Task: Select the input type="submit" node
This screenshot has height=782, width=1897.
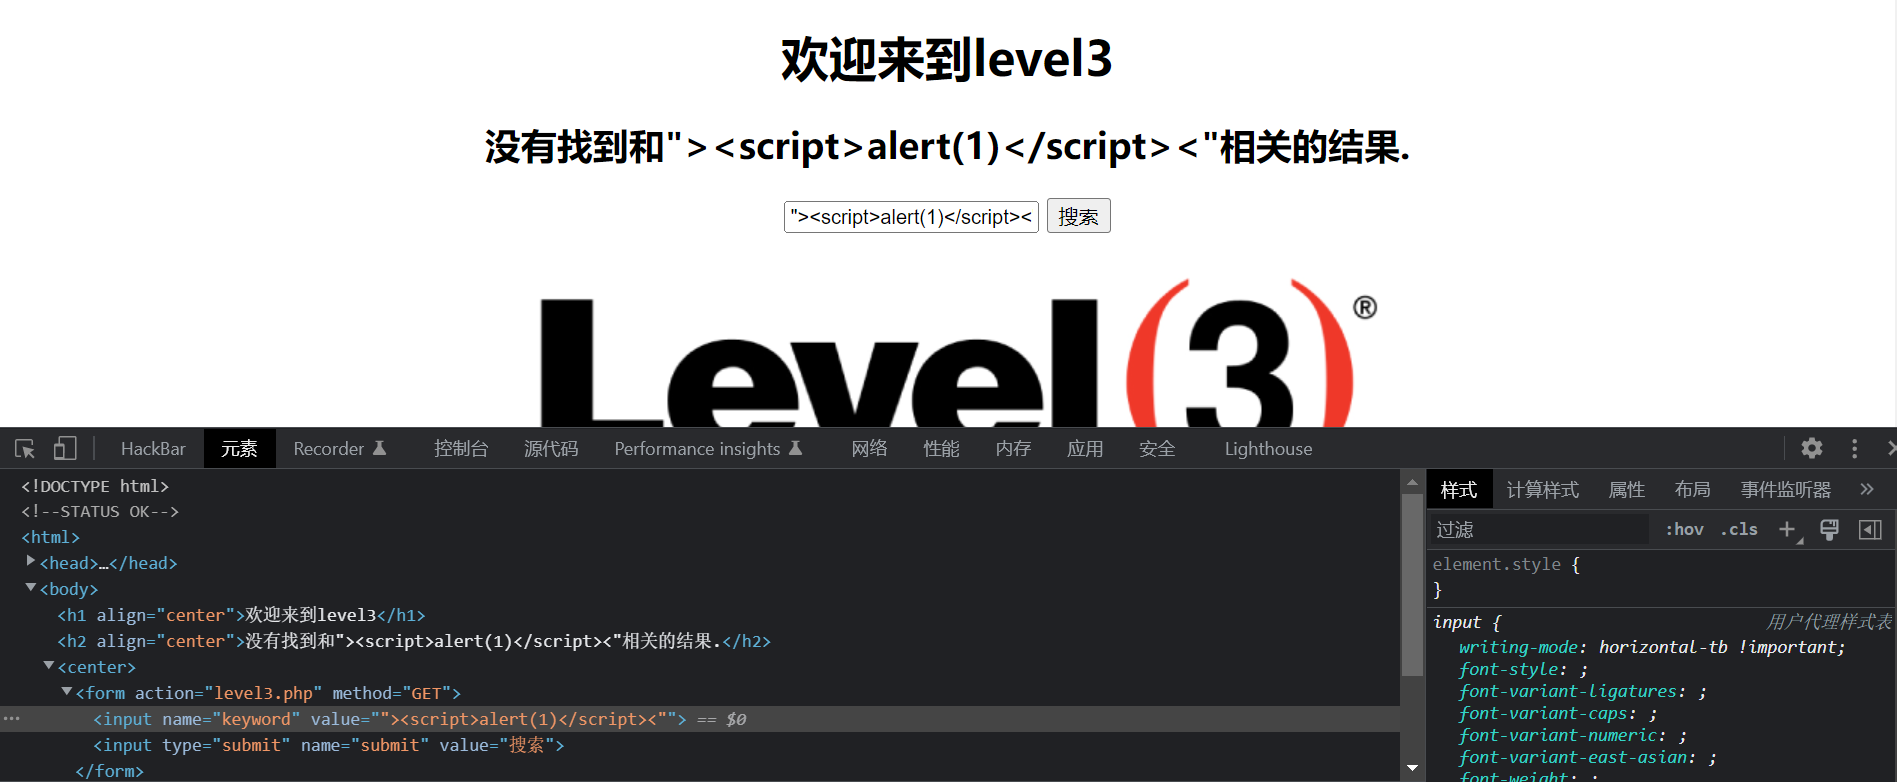Action: click(x=329, y=745)
